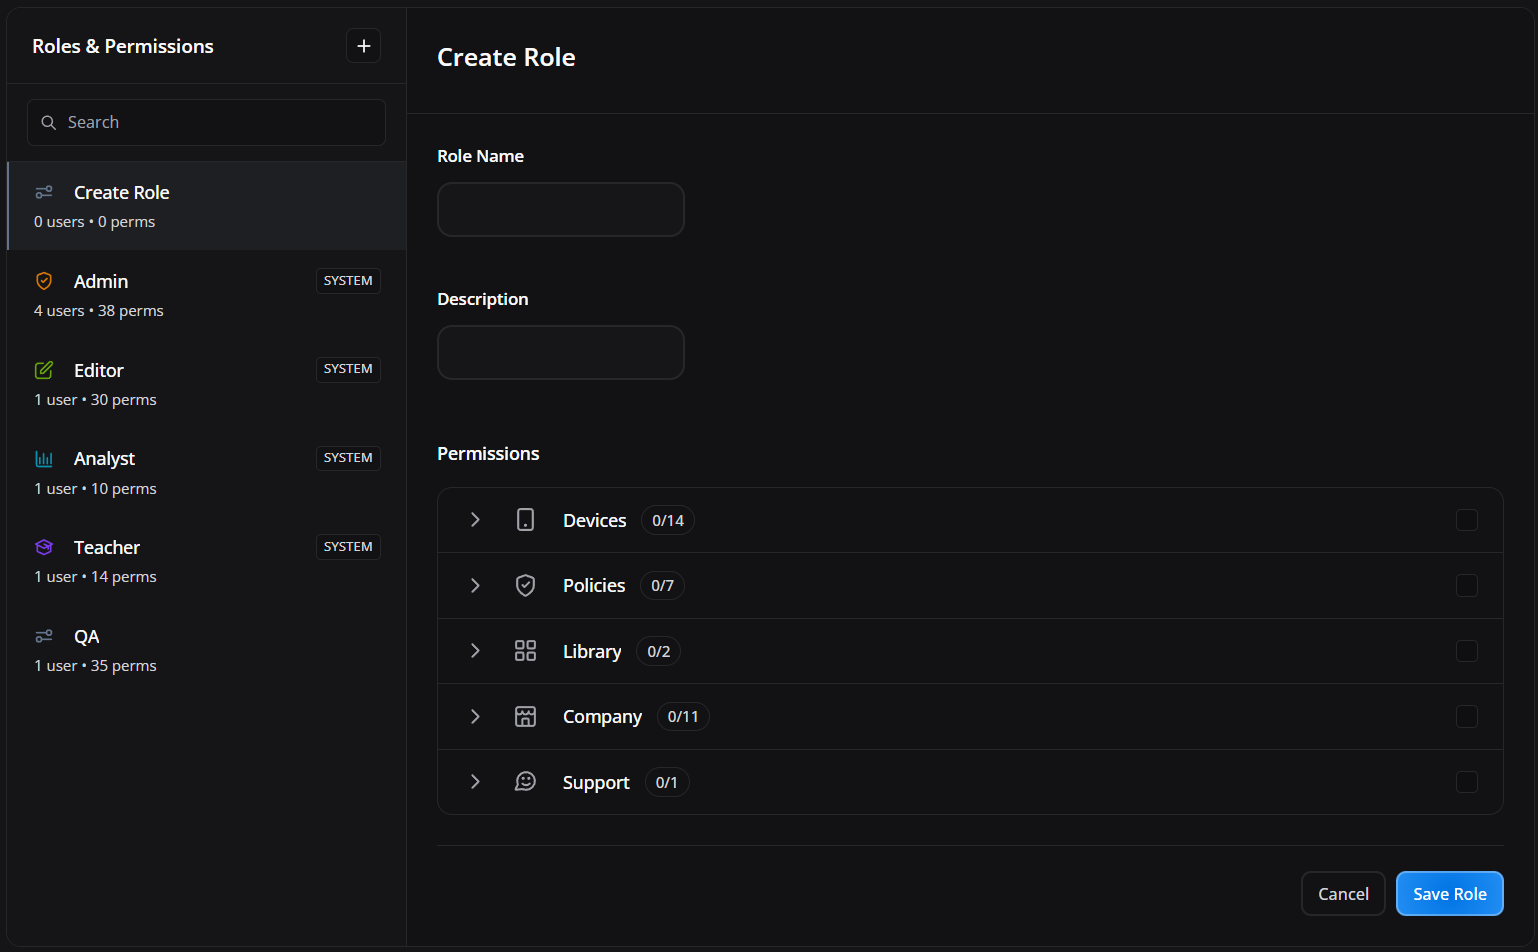Check all Company permissions
The height and width of the screenshot is (952, 1538).
coord(1467,716)
